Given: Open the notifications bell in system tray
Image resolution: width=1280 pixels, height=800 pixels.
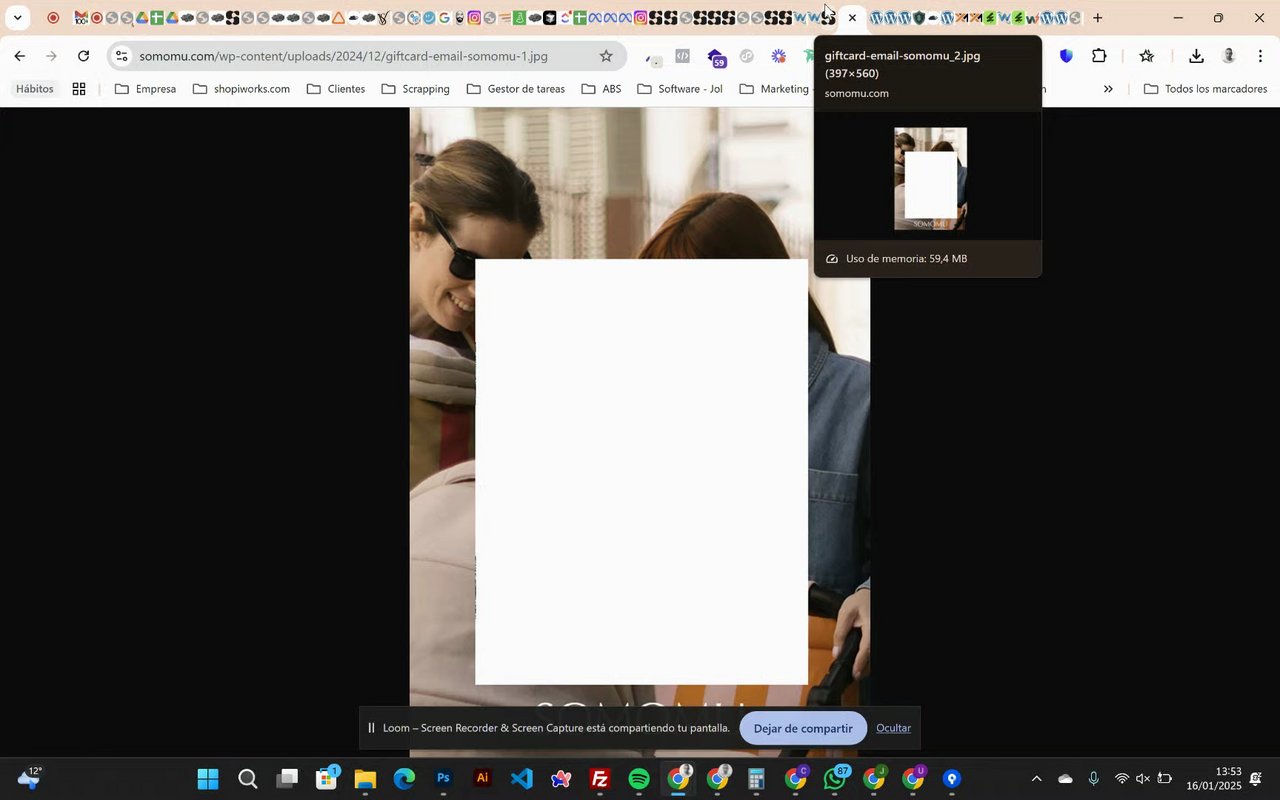Looking at the screenshot, I should click(1256, 779).
